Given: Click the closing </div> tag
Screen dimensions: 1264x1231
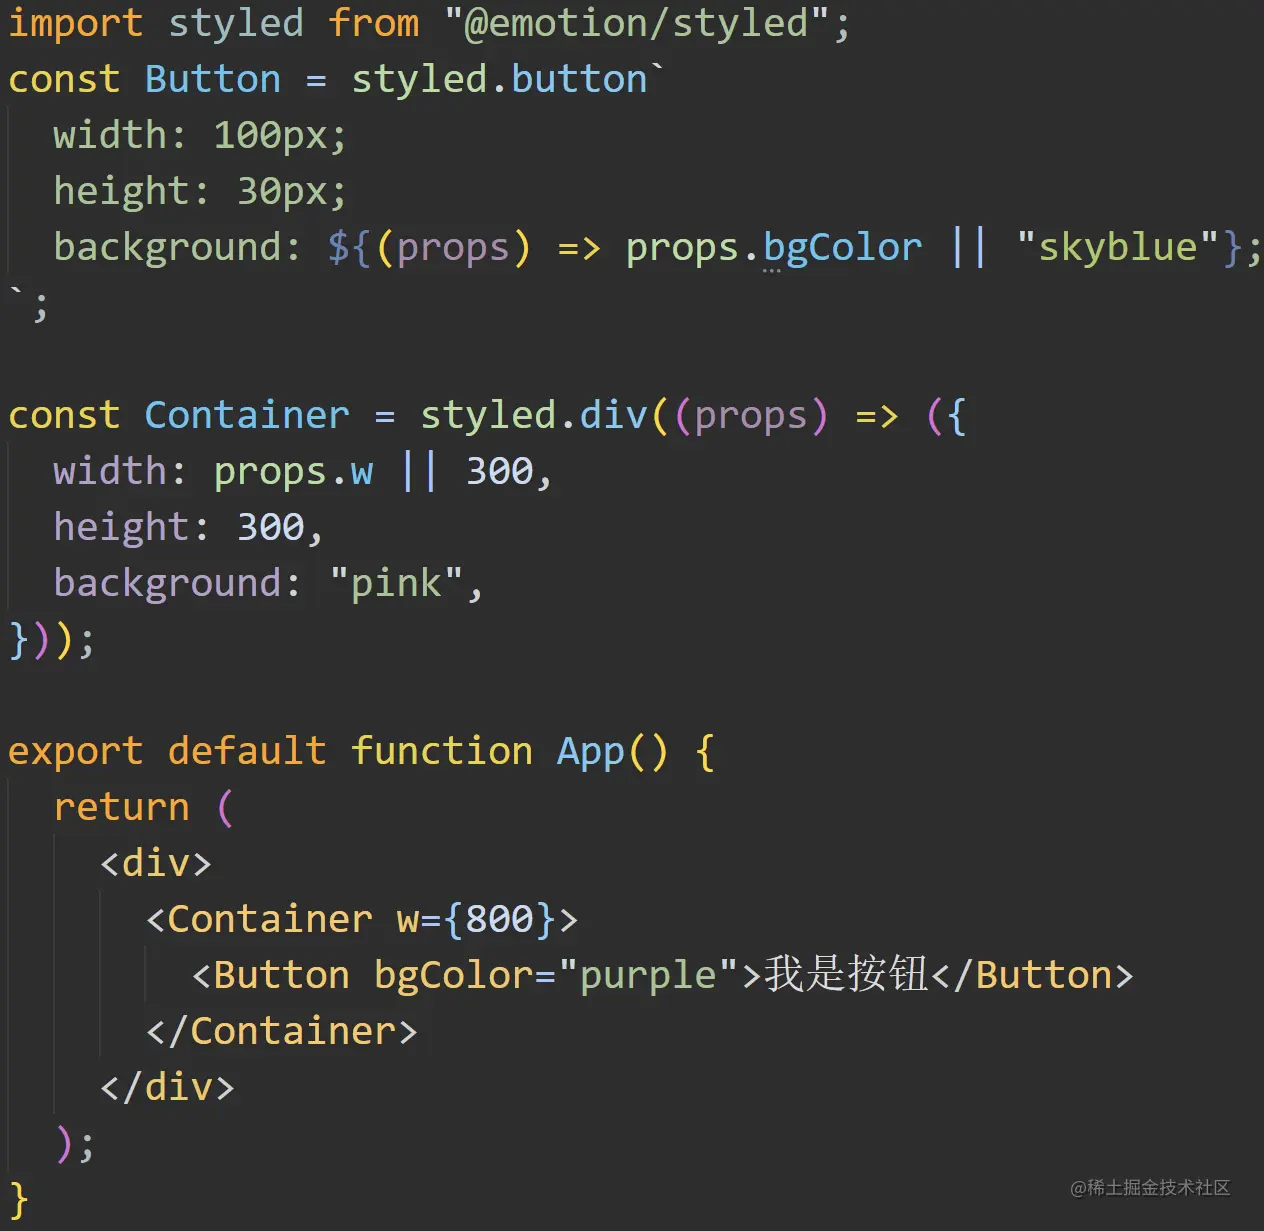Looking at the screenshot, I should click(167, 1087).
